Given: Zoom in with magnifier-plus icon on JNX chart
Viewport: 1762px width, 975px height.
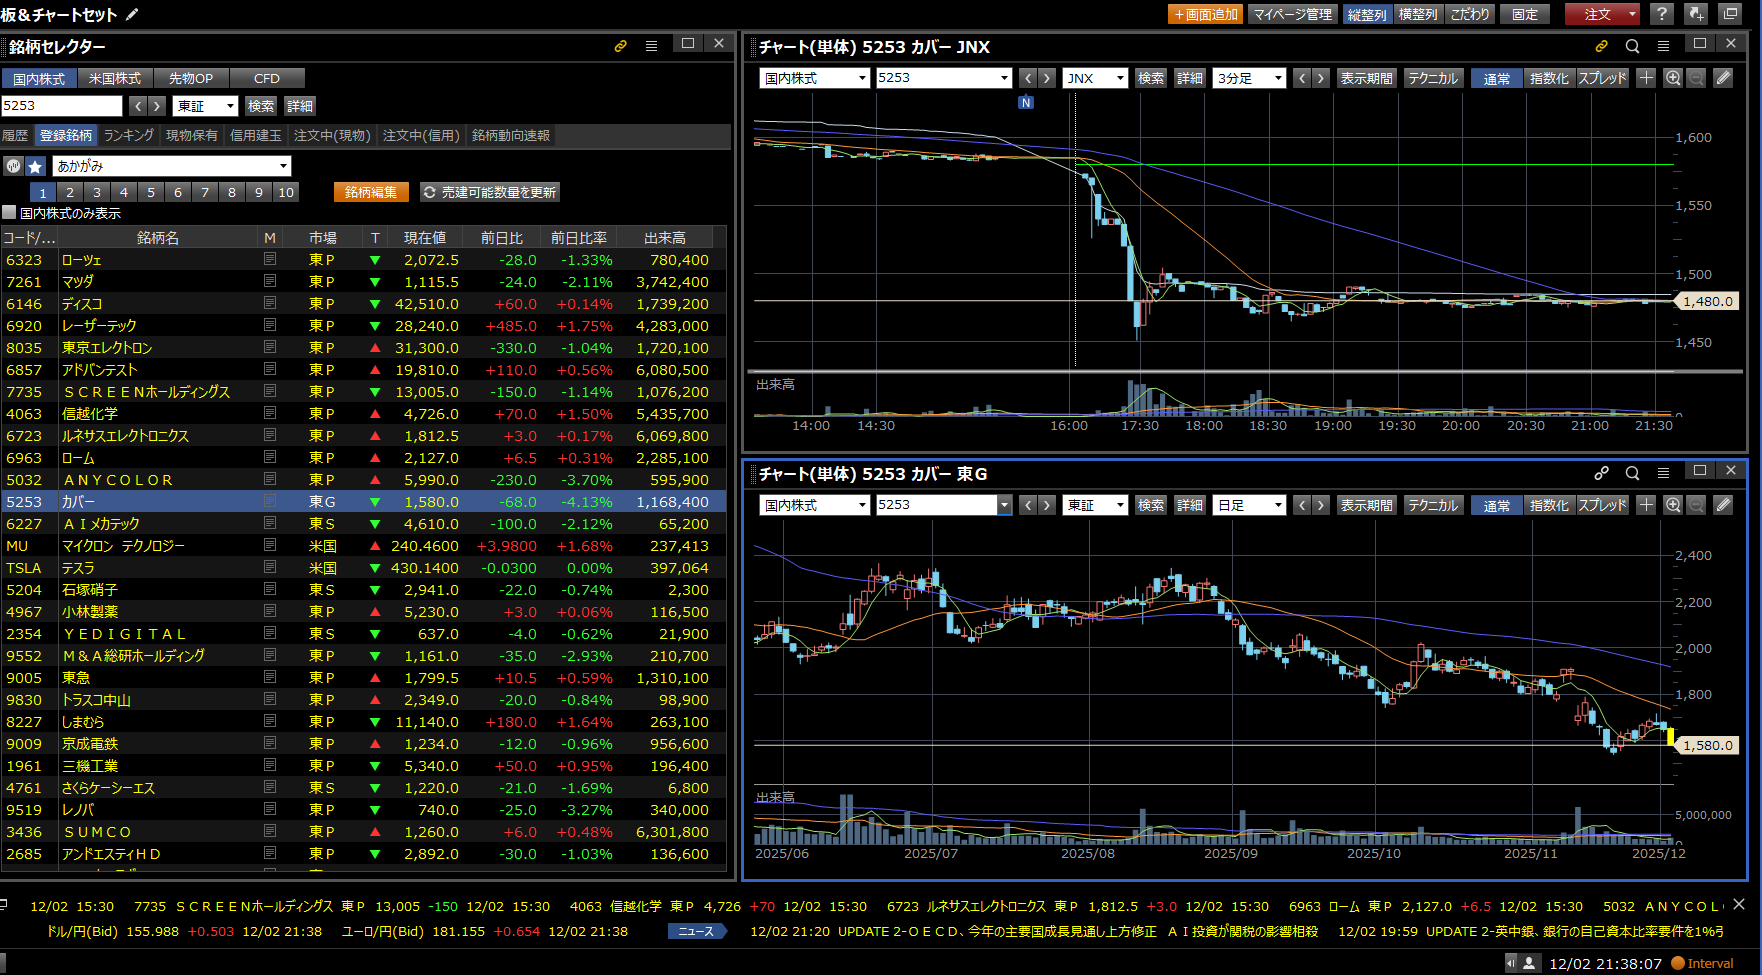Looking at the screenshot, I should pyautogui.click(x=1673, y=78).
